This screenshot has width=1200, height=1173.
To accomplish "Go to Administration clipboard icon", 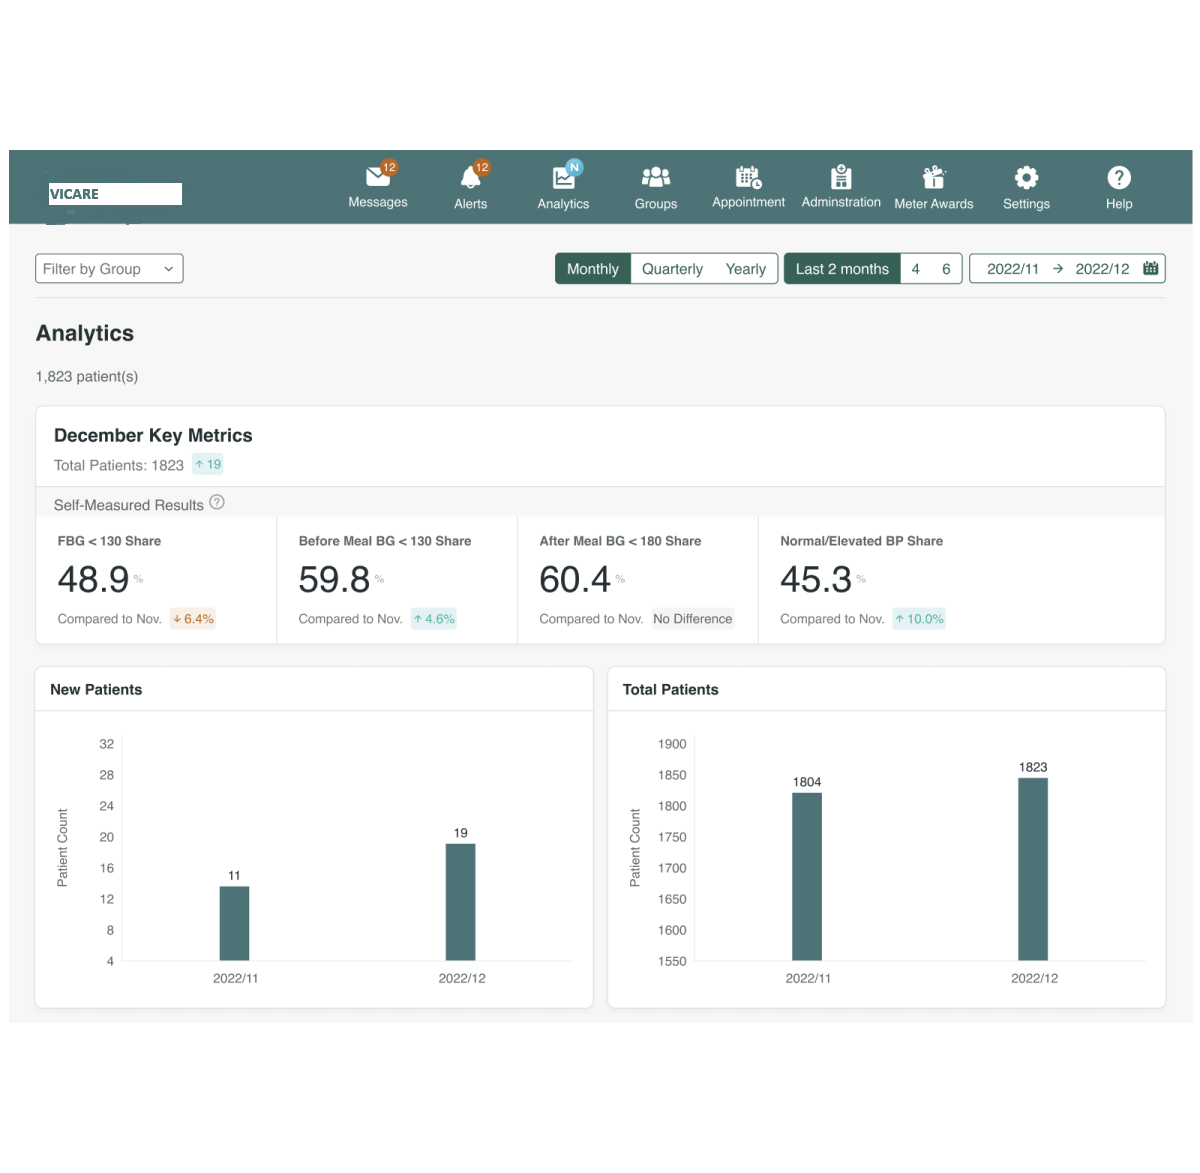I will (x=841, y=178).
